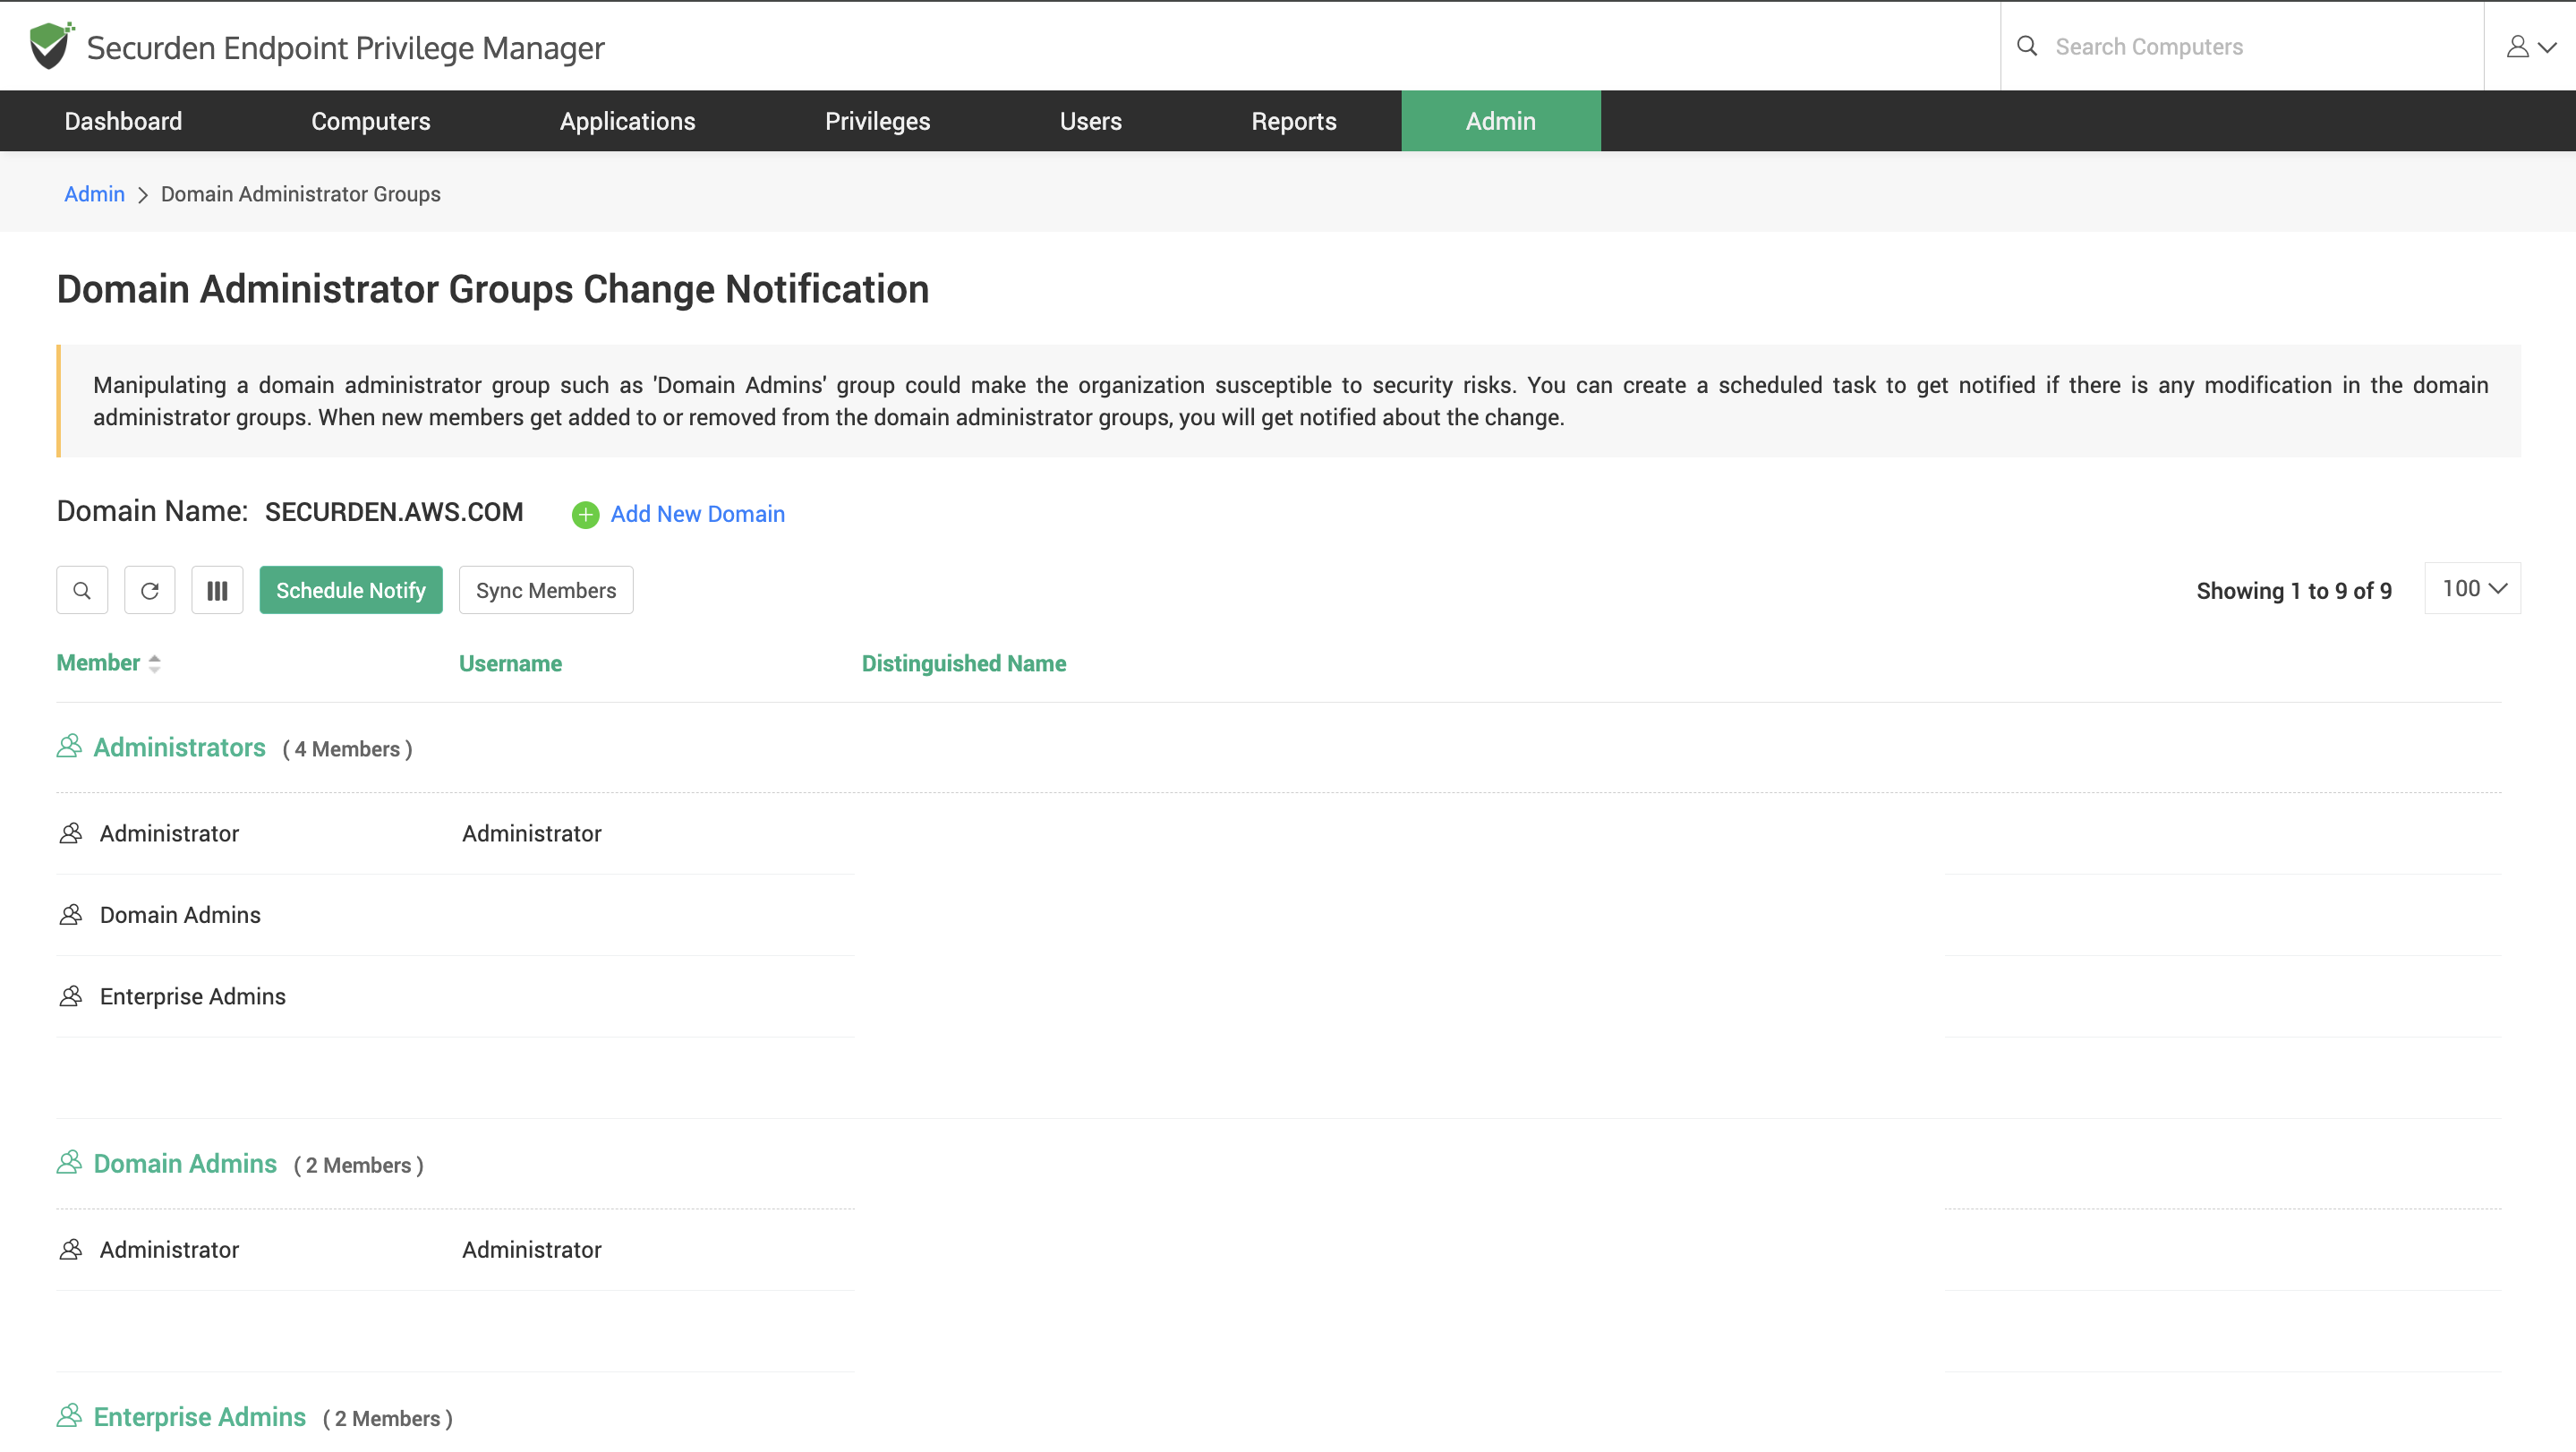Image resolution: width=2576 pixels, height=1452 pixels.
Task: Click the icon beside Enterprise Admins member row
Action: pos(71,996)
